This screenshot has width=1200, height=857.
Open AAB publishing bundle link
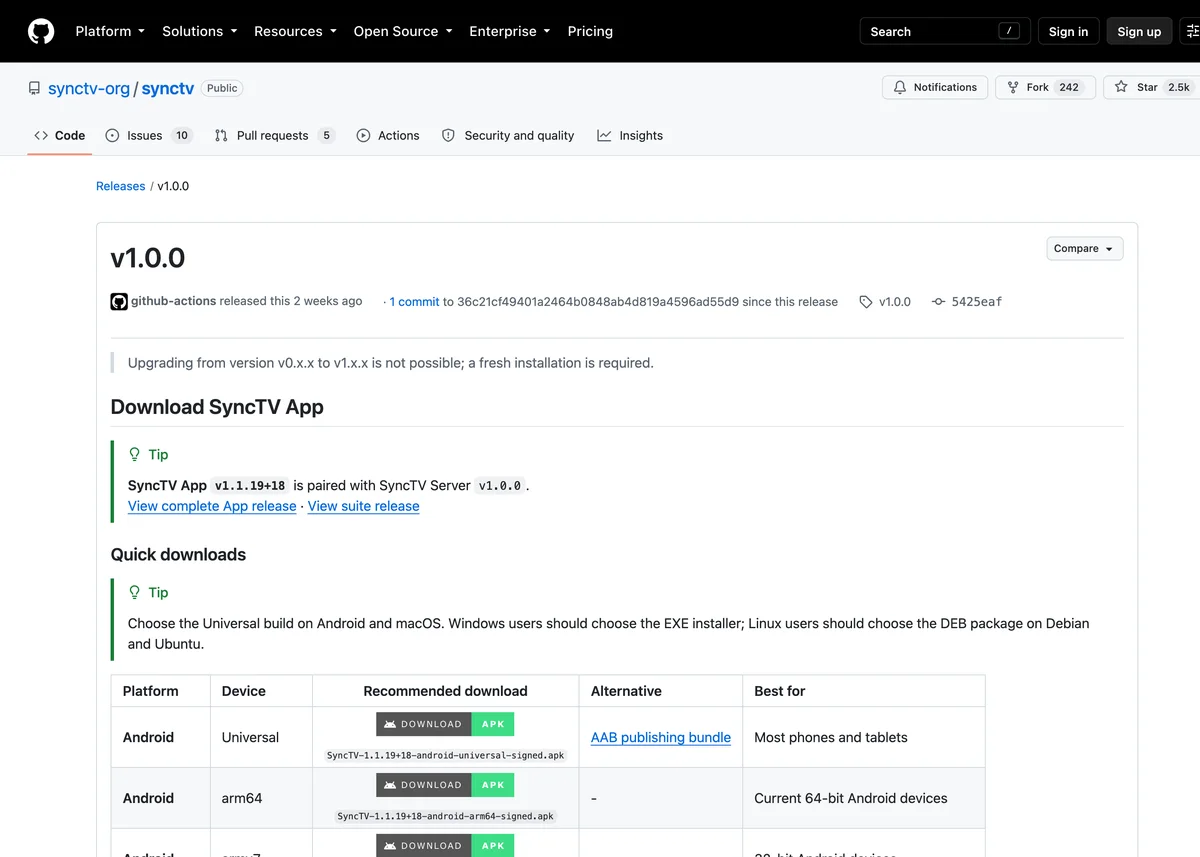661,737
